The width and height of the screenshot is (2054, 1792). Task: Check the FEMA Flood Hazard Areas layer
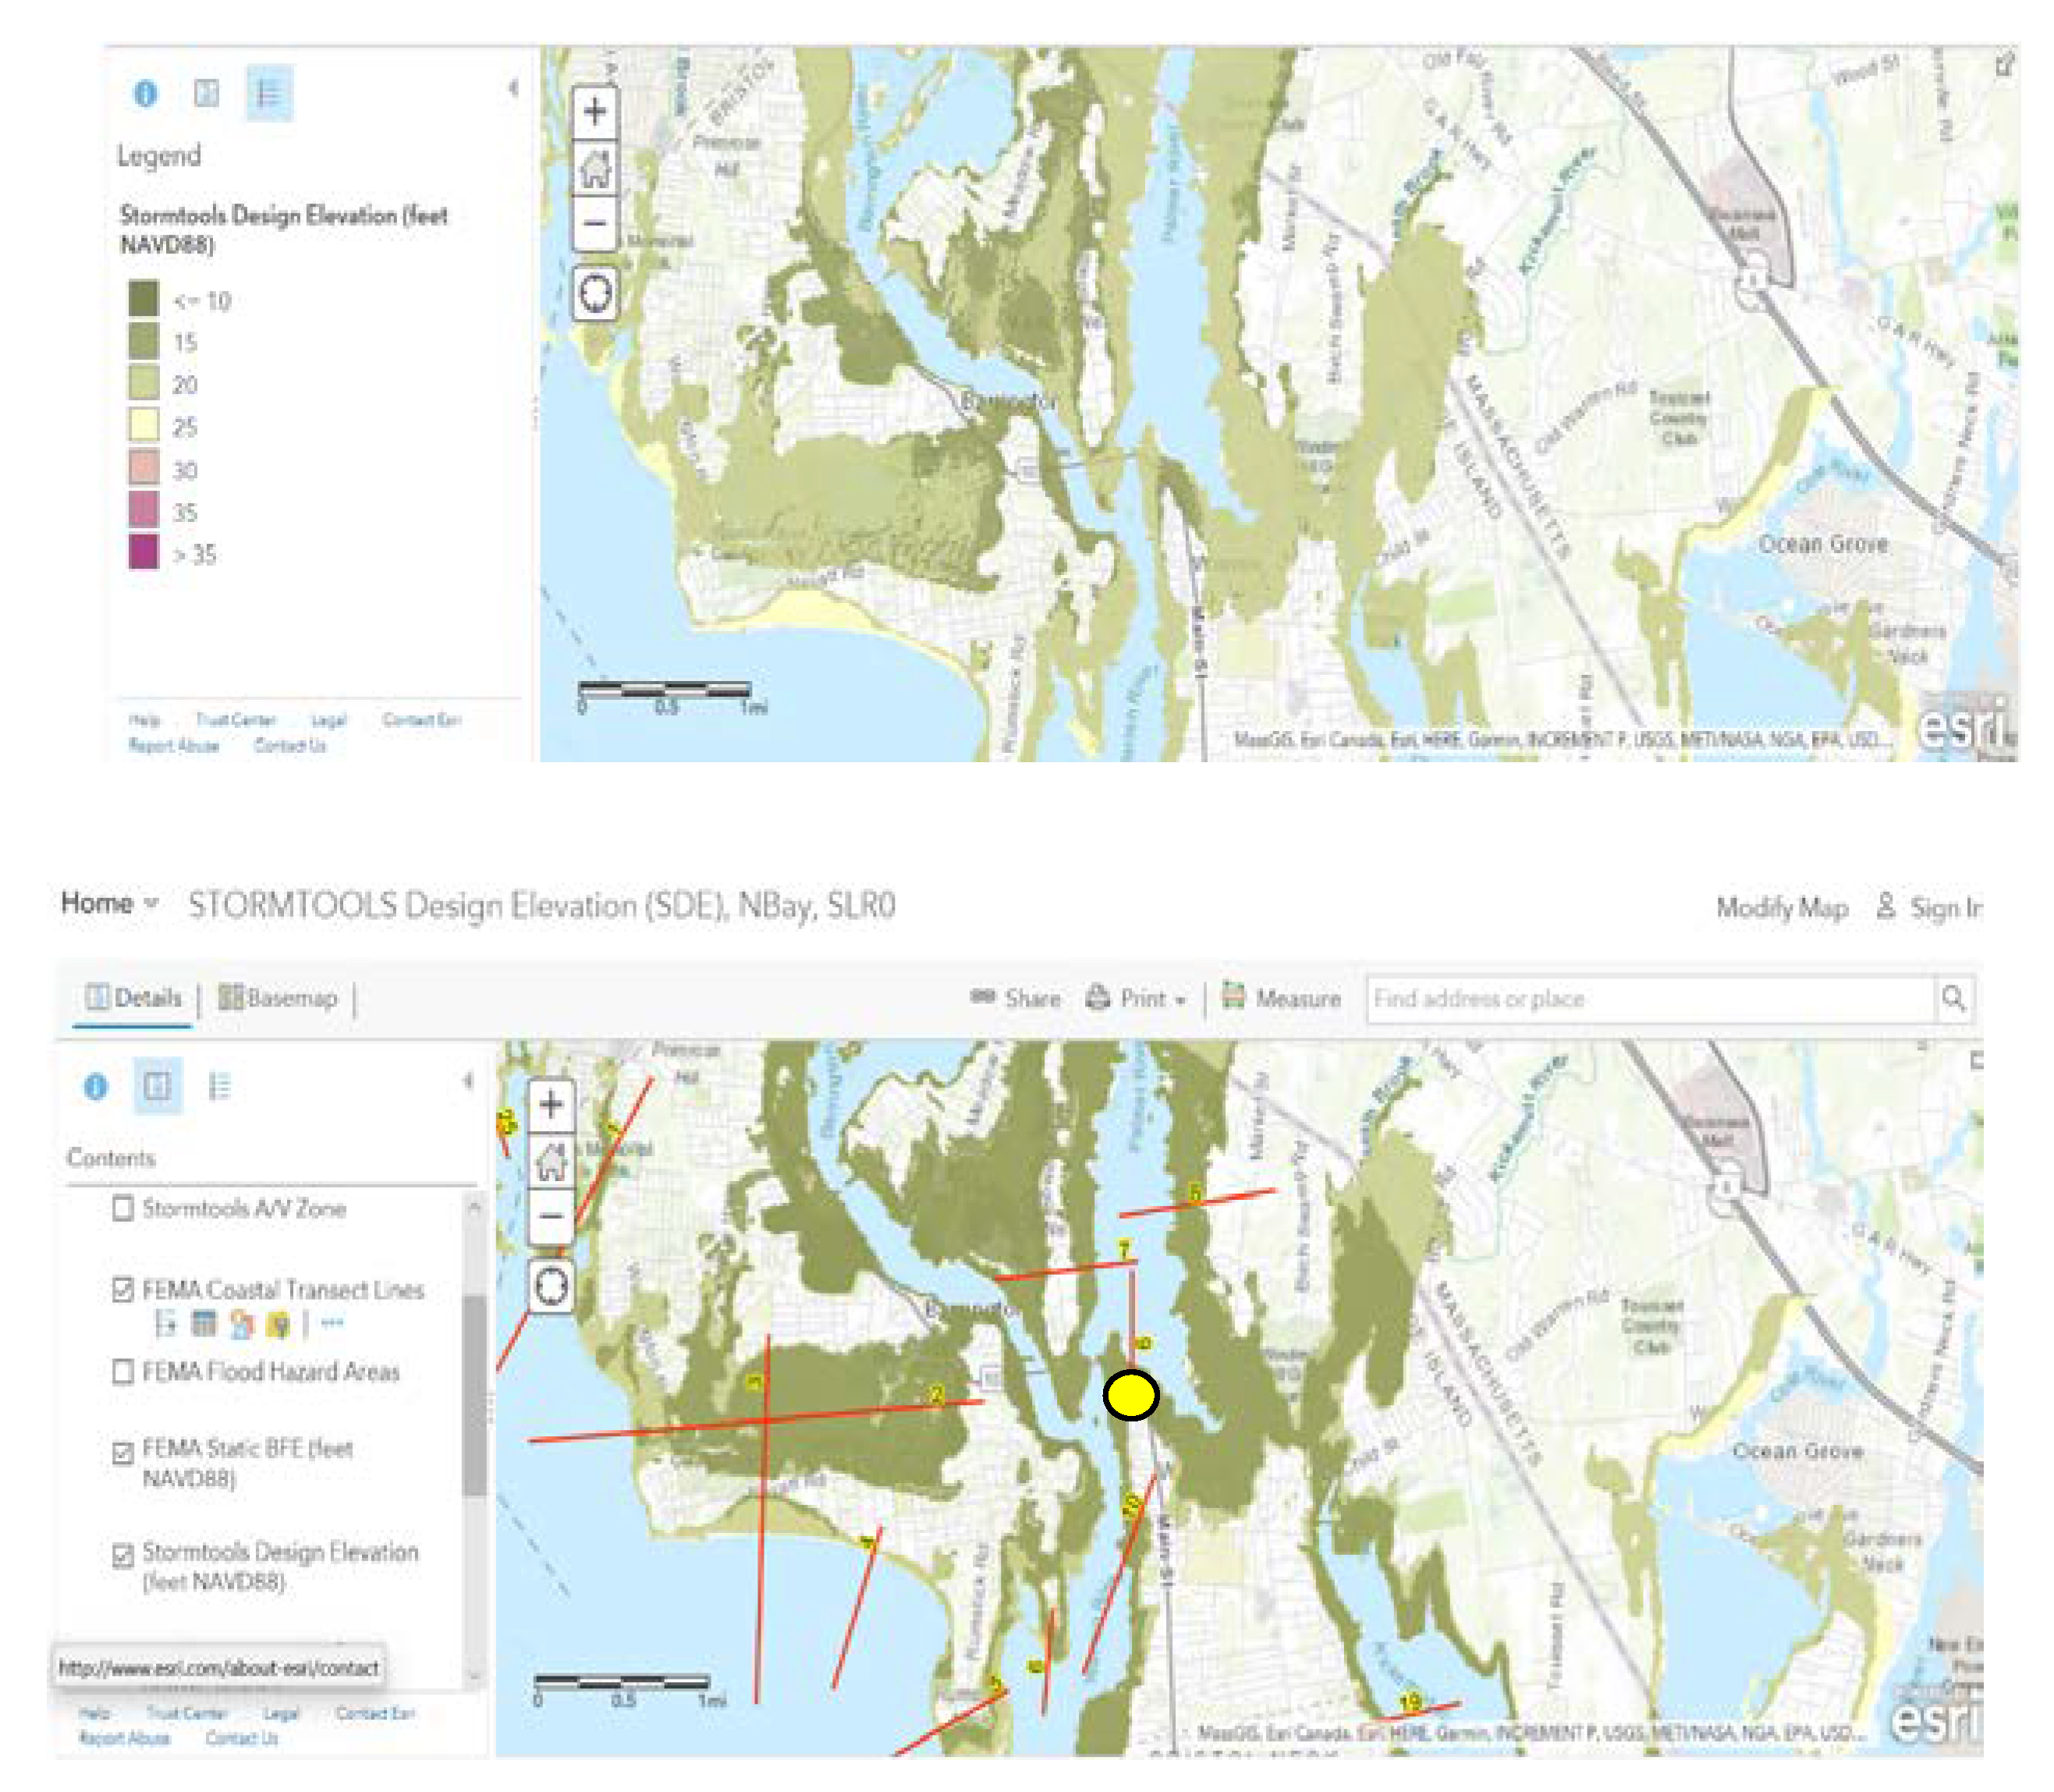pyautogui.click(x=123, y=1371)
